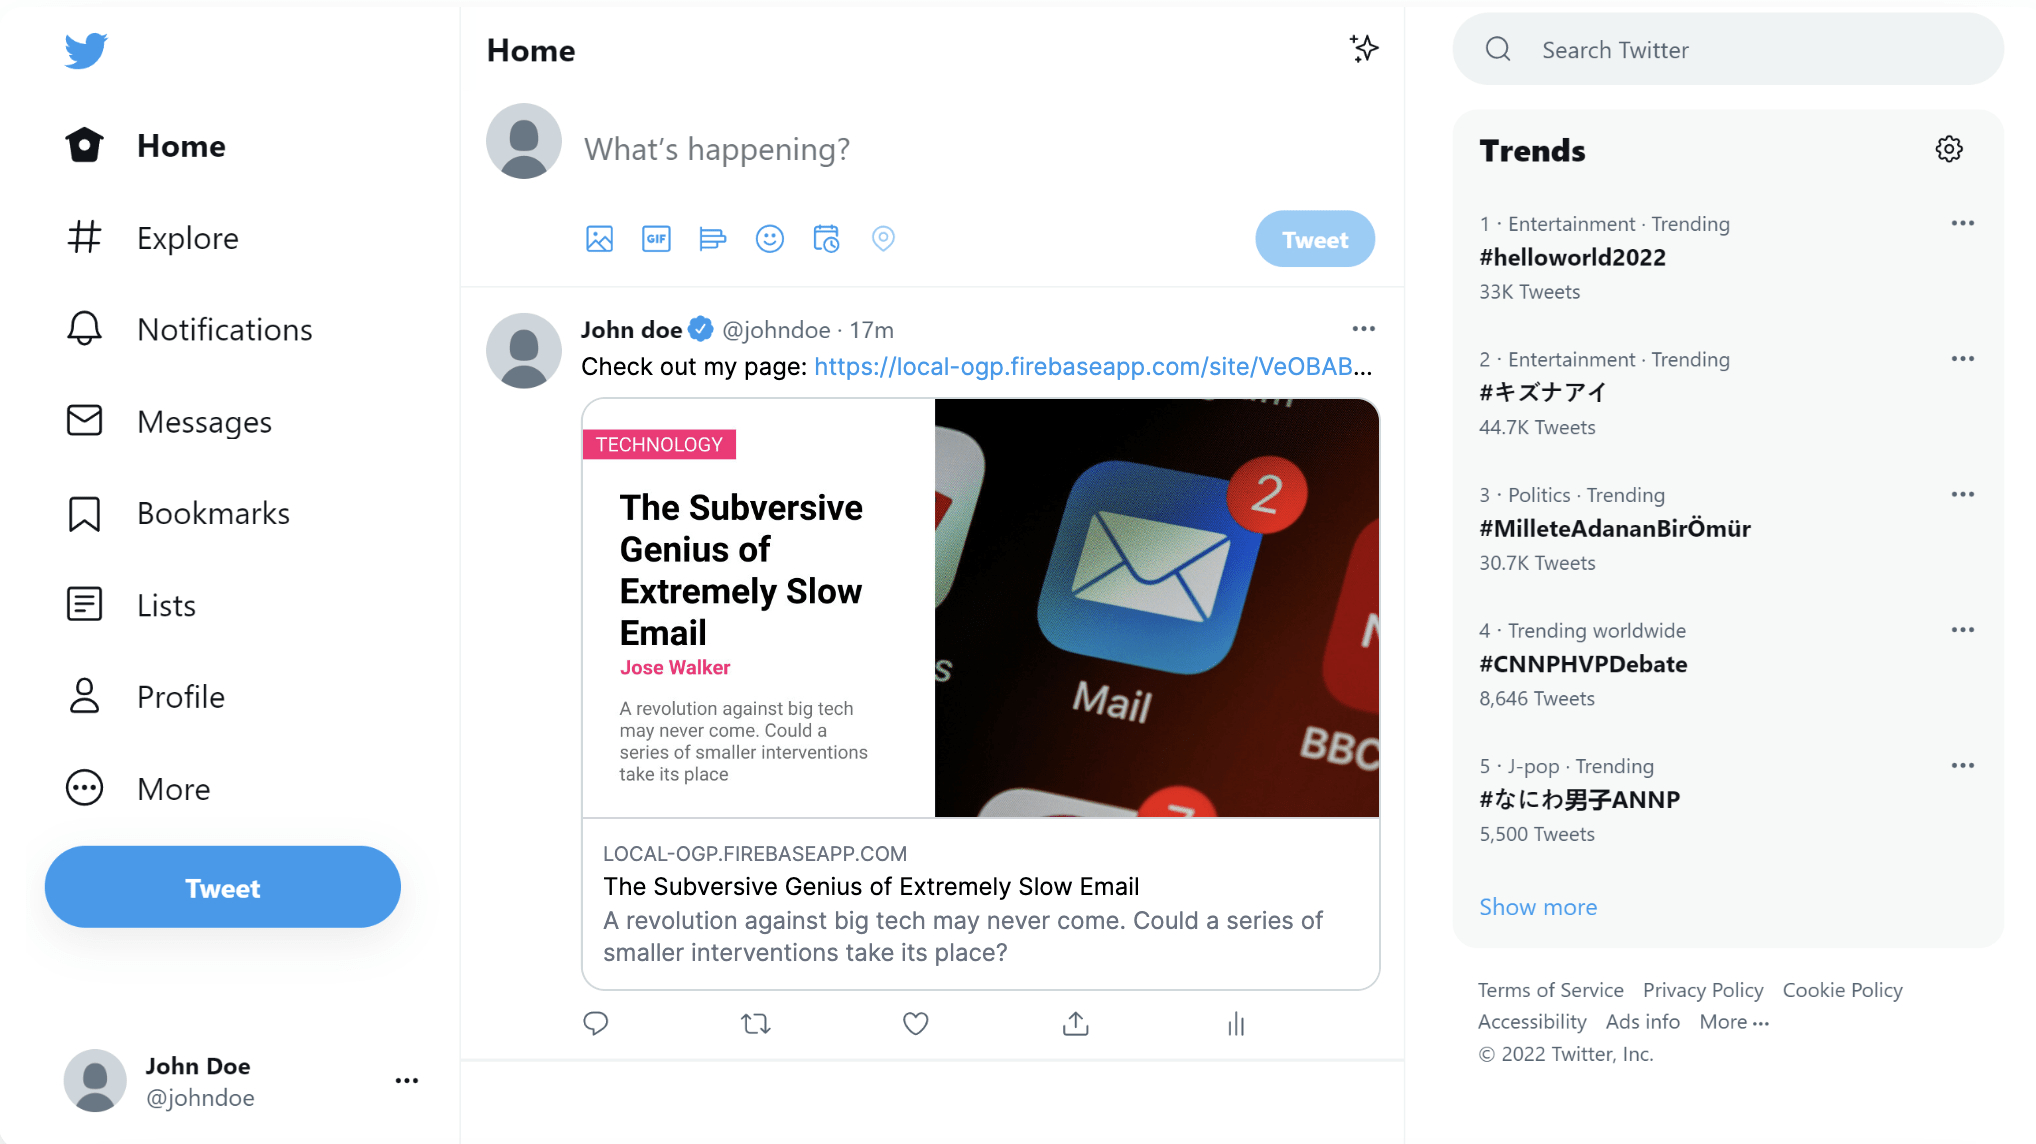The image size is (2036, 1144).
Task: Open Trends settings gear
Action: (x=1949, y=150)
